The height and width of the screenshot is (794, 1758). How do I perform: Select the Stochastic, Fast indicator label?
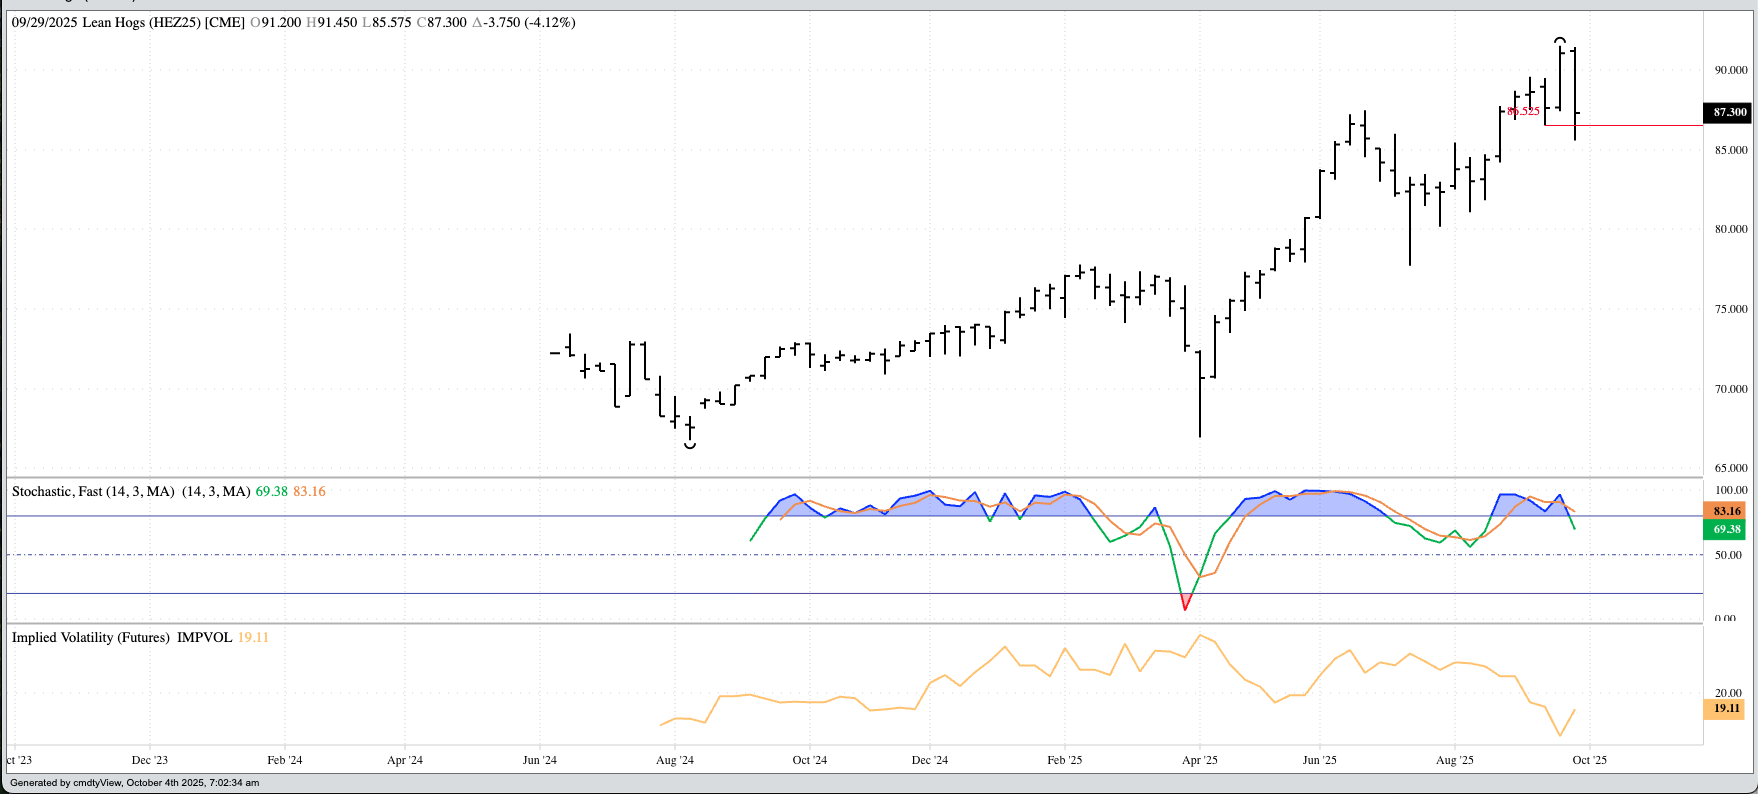point(93,491)
